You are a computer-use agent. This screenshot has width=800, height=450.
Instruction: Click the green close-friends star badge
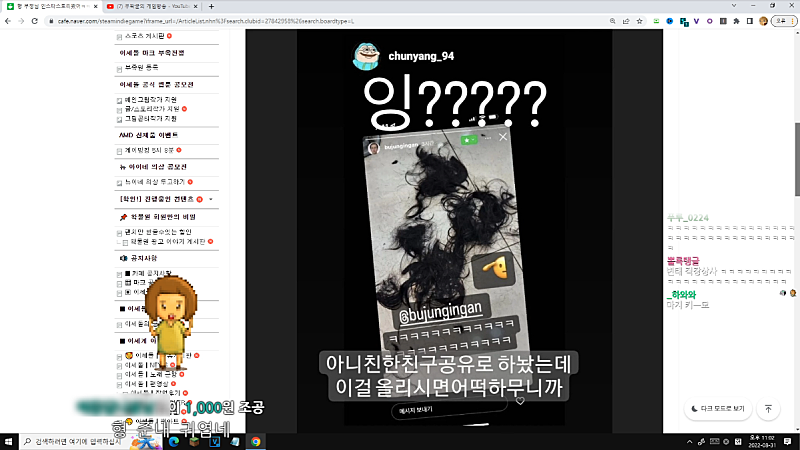coord(469,140)
